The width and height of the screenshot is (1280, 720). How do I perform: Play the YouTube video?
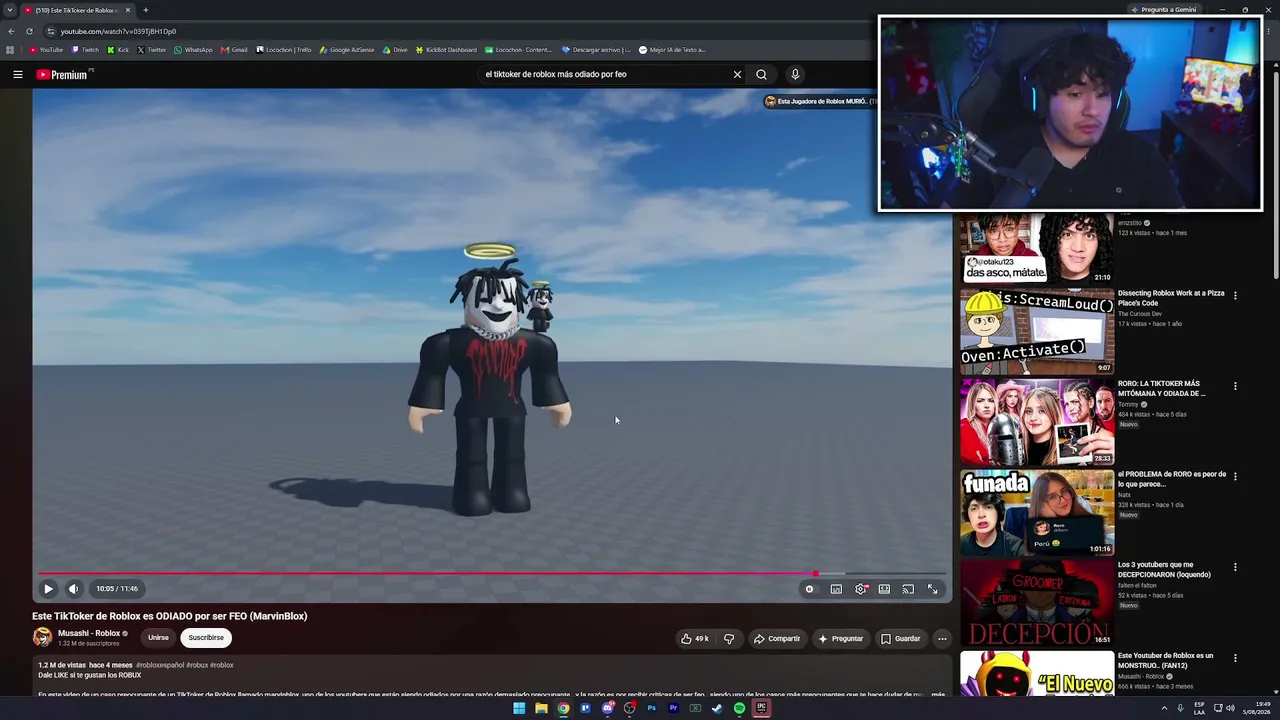48,589
